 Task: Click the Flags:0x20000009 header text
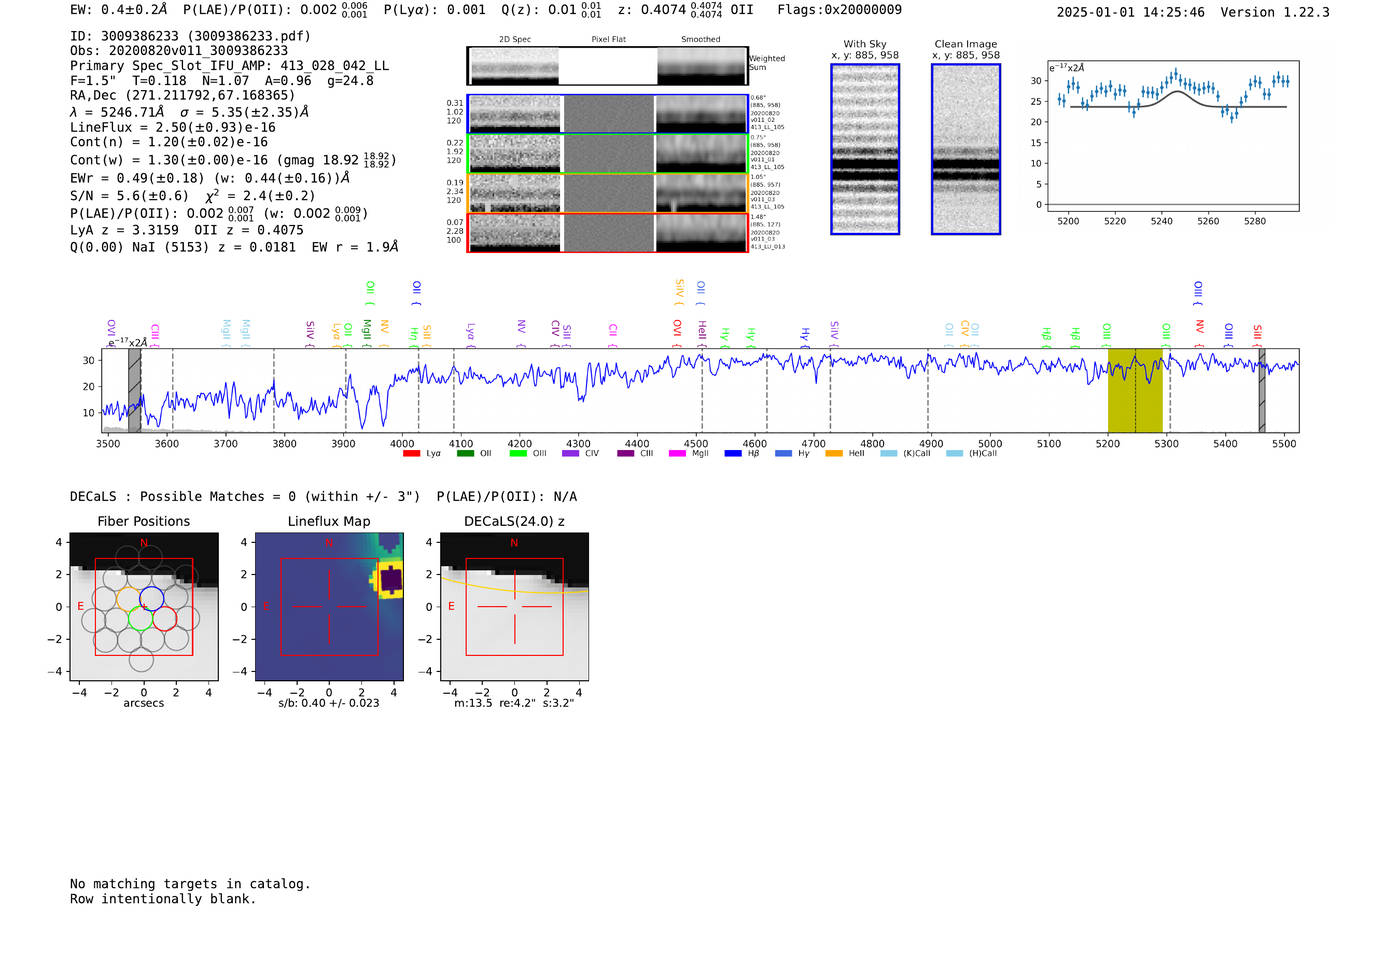pyautogui.click(x=839, y=10)
